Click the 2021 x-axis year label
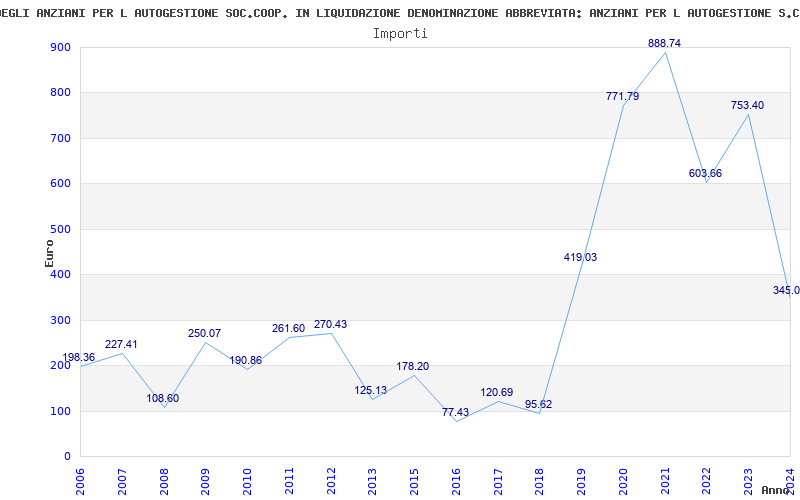800x500 pixels. click(x=665, y=482)
